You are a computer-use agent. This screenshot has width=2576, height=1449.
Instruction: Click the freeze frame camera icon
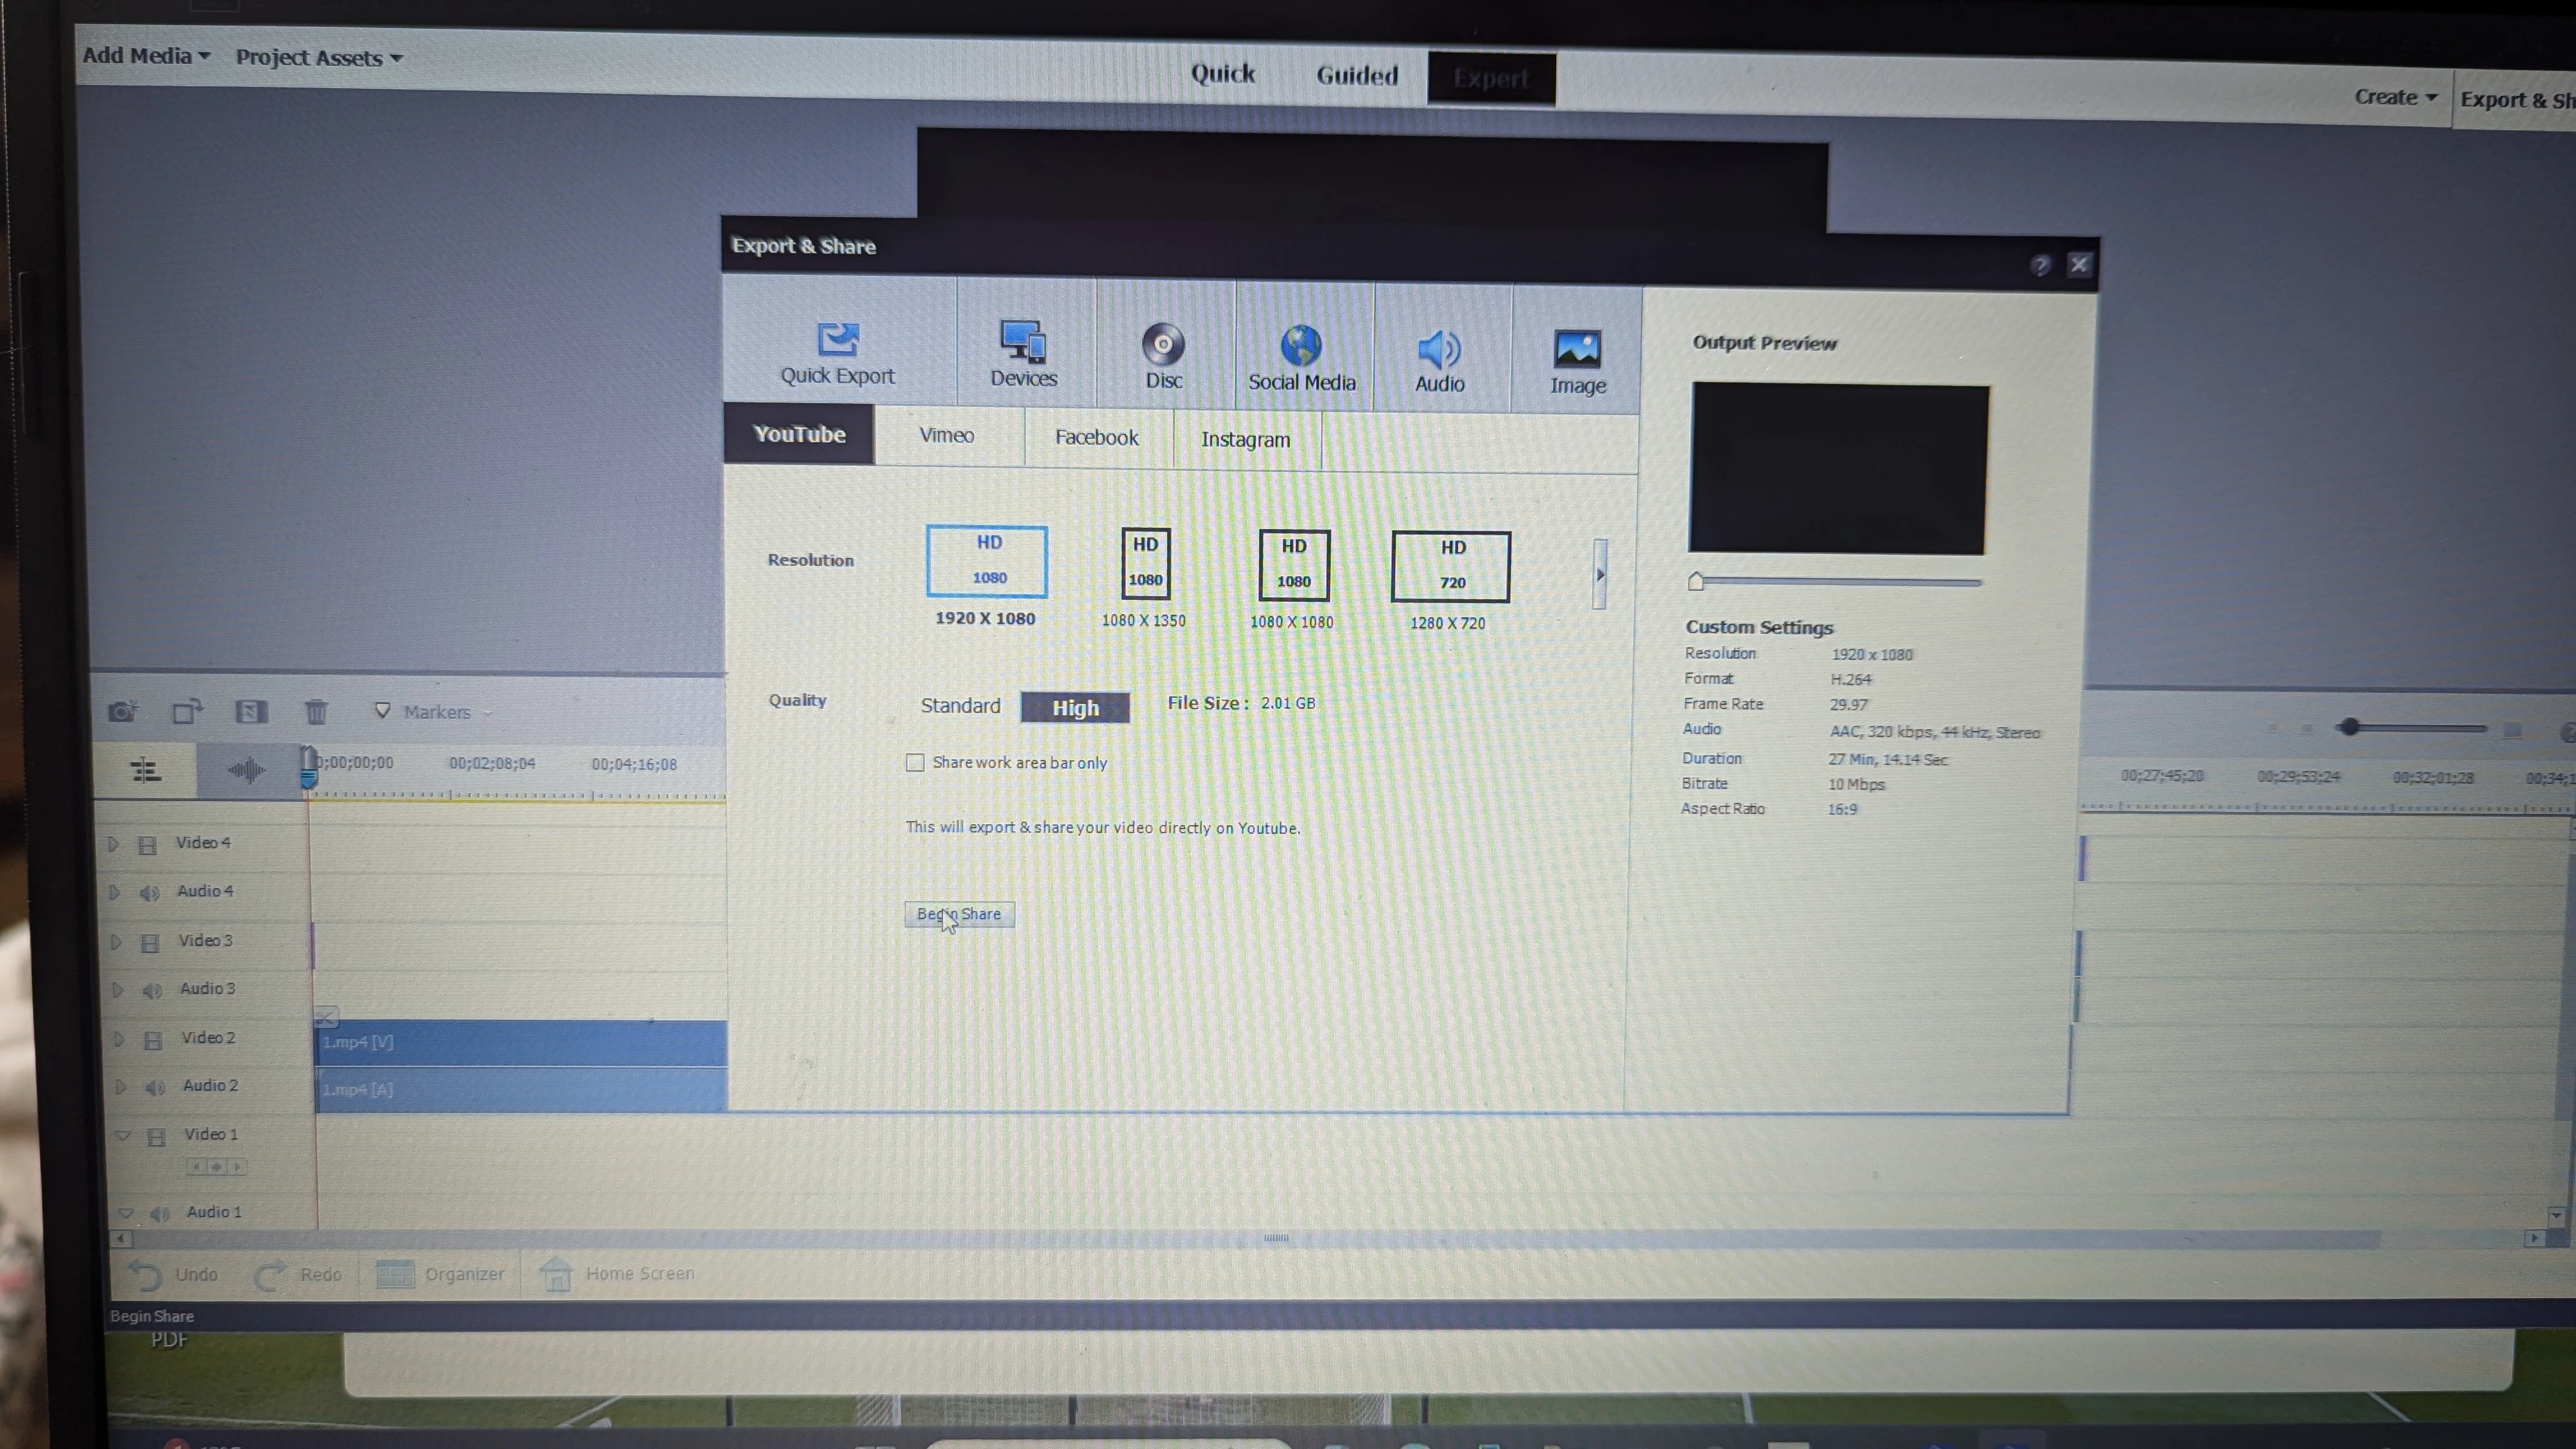tap(123, 712)
